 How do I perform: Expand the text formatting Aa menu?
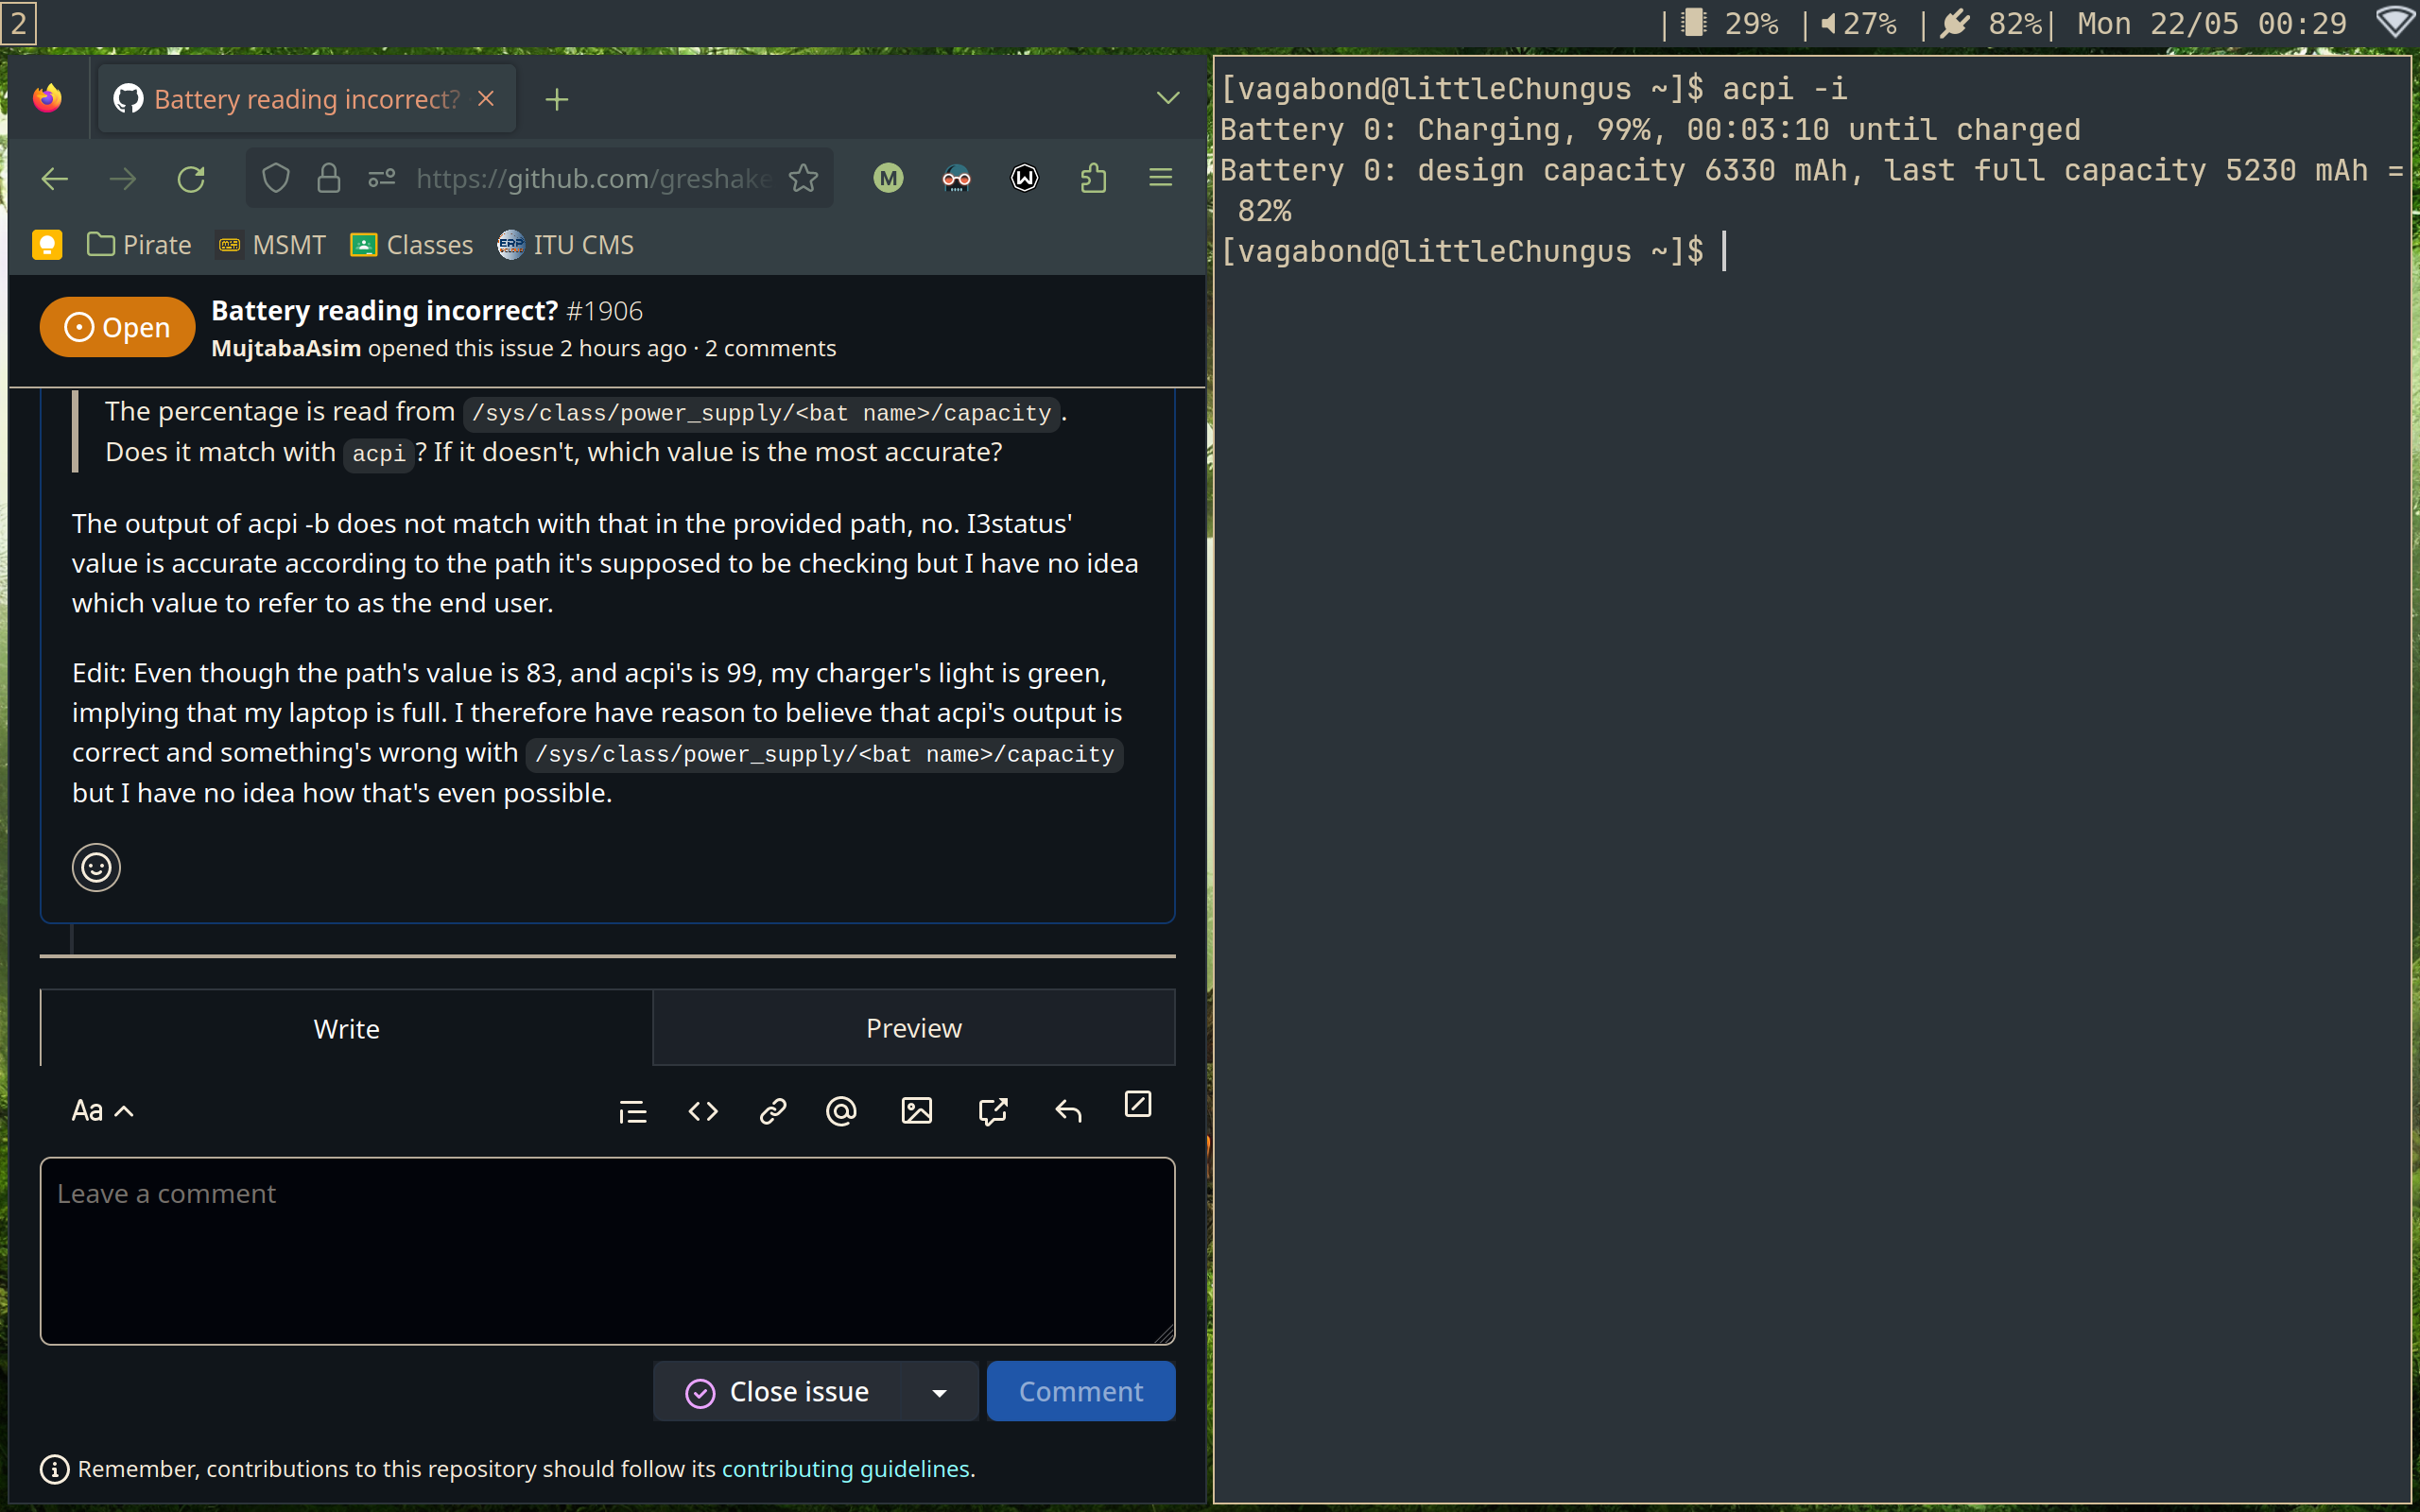point(100,1110)
